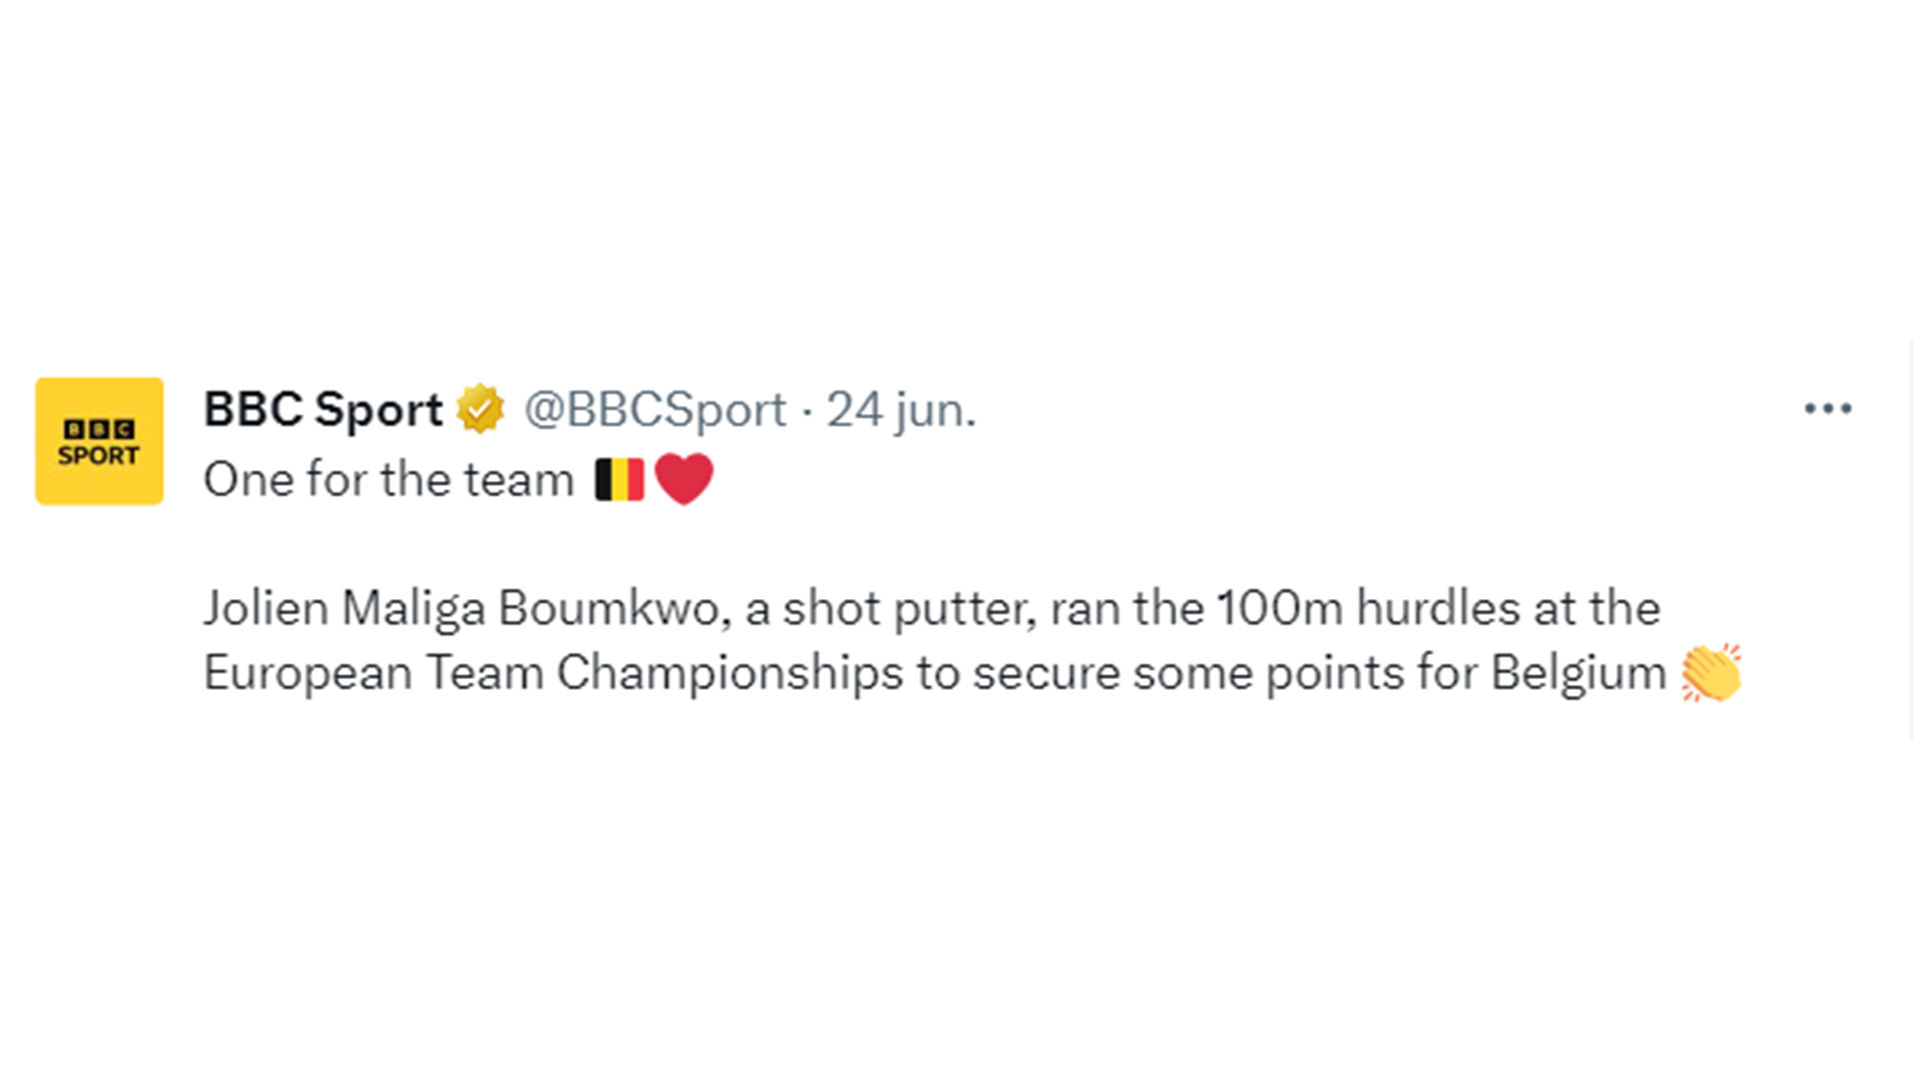Click the SPORT word in the yellow logo
This screenshot has height=1080, width=1920.
(x=99, y=456)
